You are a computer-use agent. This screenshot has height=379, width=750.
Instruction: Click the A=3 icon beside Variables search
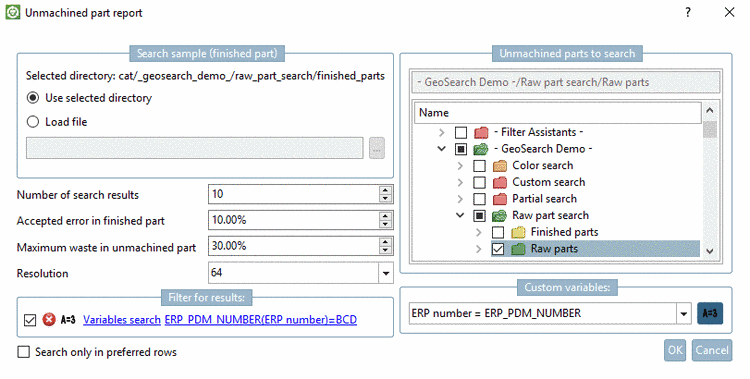click(x=68, y=319)
